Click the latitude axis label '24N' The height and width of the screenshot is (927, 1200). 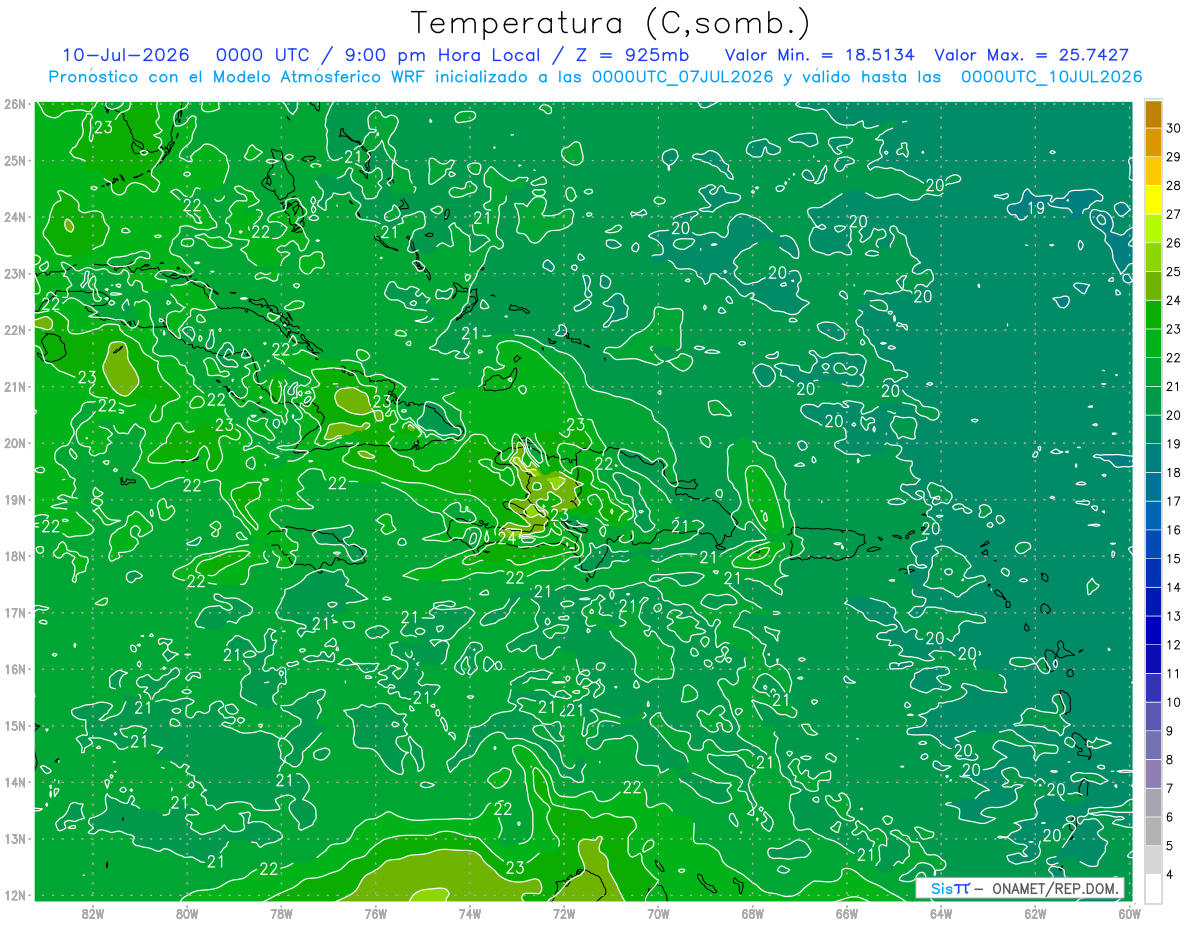(14, 216)
